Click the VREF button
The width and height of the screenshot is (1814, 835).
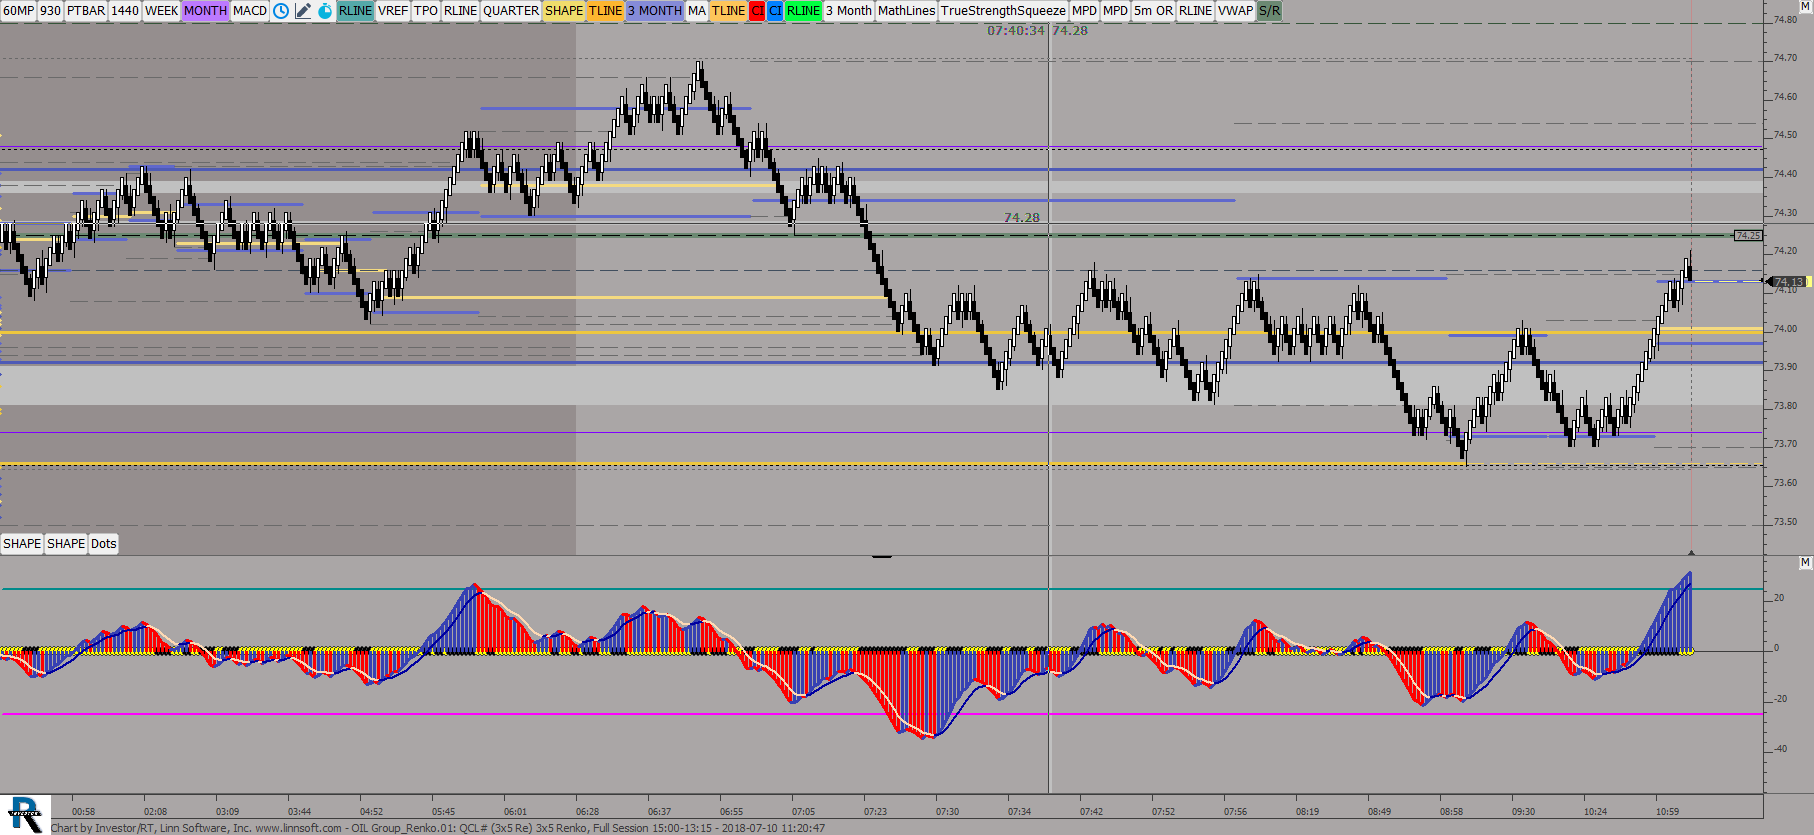click(393, 11)
